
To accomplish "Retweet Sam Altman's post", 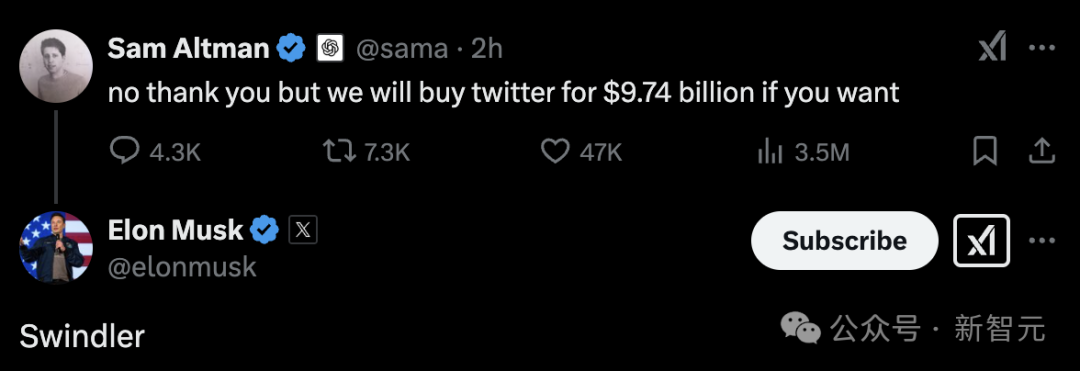I will click(366, 152).
